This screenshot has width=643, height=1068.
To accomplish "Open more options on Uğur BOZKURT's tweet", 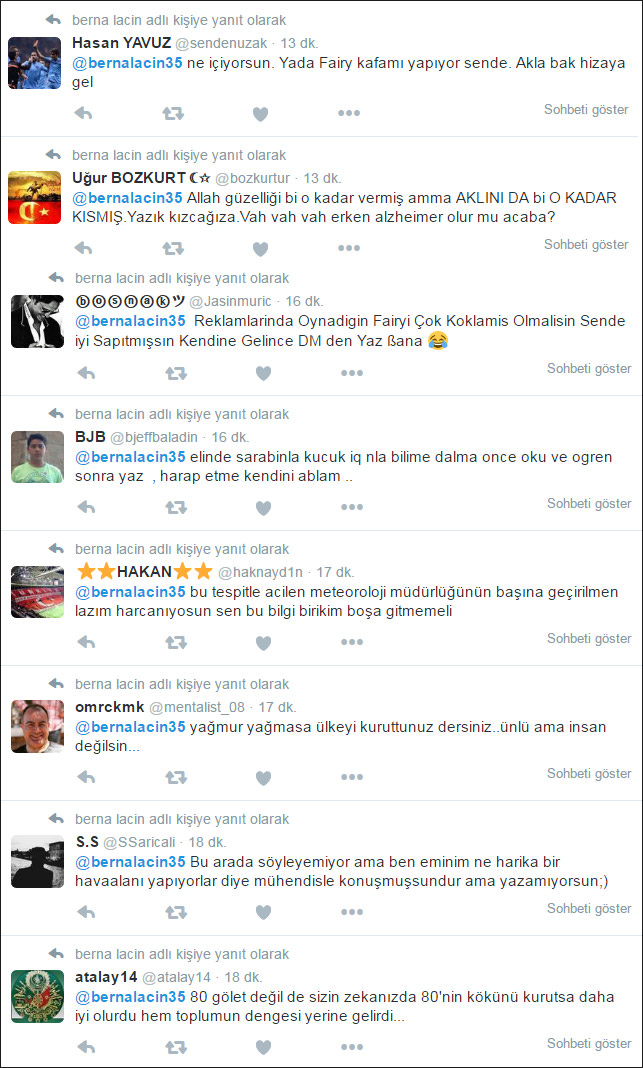I will (349, 249).
